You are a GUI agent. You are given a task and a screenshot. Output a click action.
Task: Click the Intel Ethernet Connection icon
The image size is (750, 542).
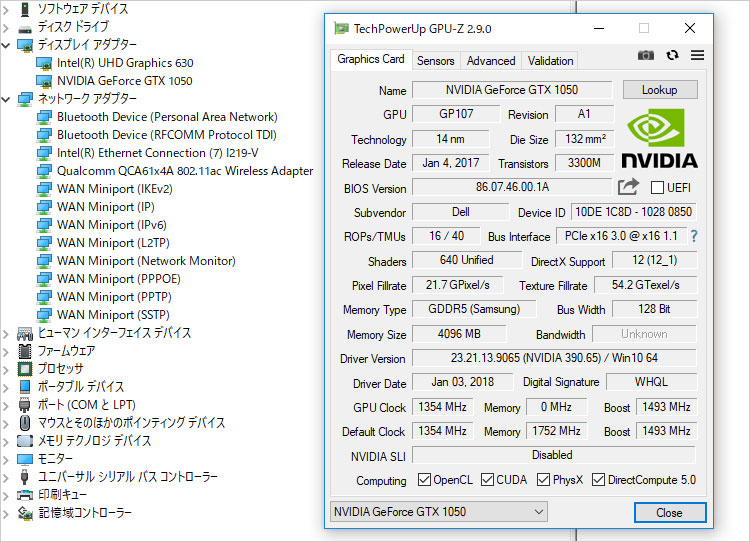[x=44, y=153]
